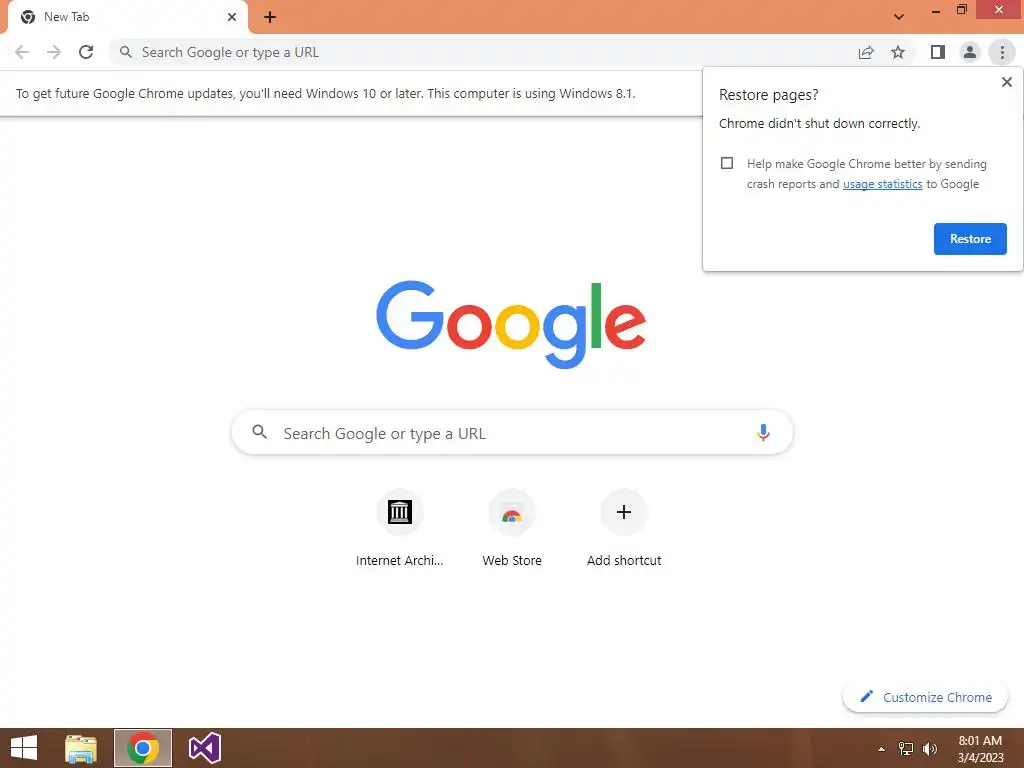This screenshot has width=1024, height=768.
Task: Toggle the side panel icon
Action: point(938,52)
